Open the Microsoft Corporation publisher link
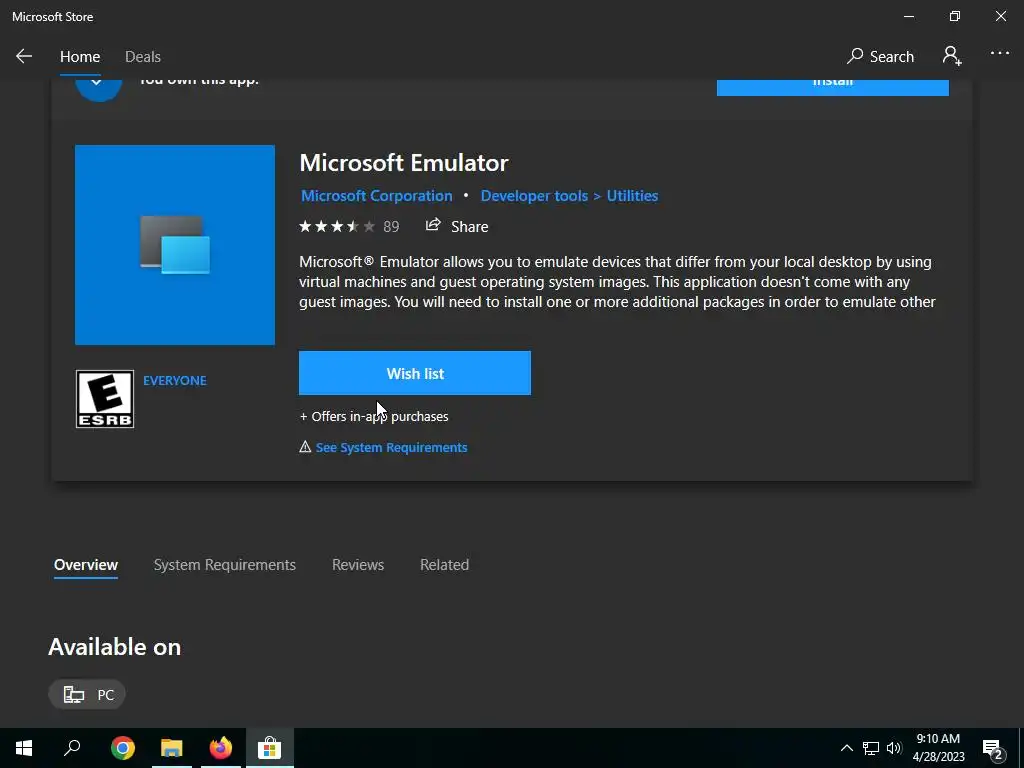1024x768 pixels. pyautogui.click(x=377, y=196)
